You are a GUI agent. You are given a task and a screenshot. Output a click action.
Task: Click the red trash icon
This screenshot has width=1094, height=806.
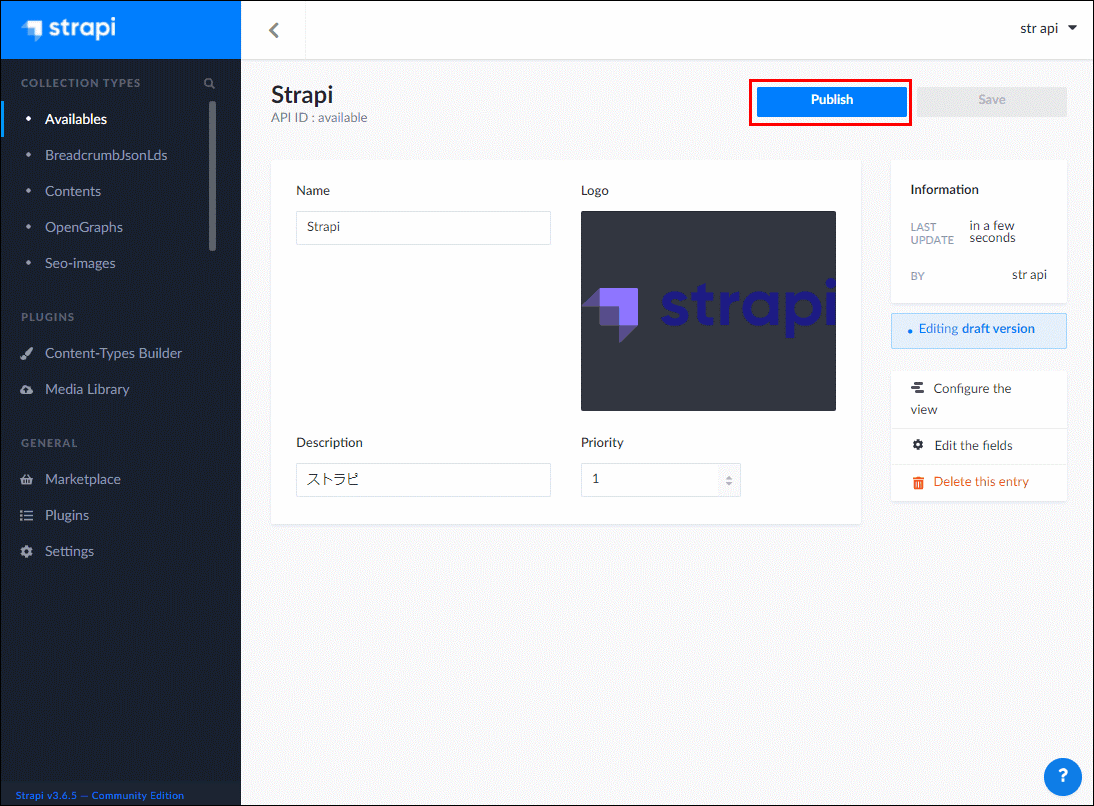point(918,482)
